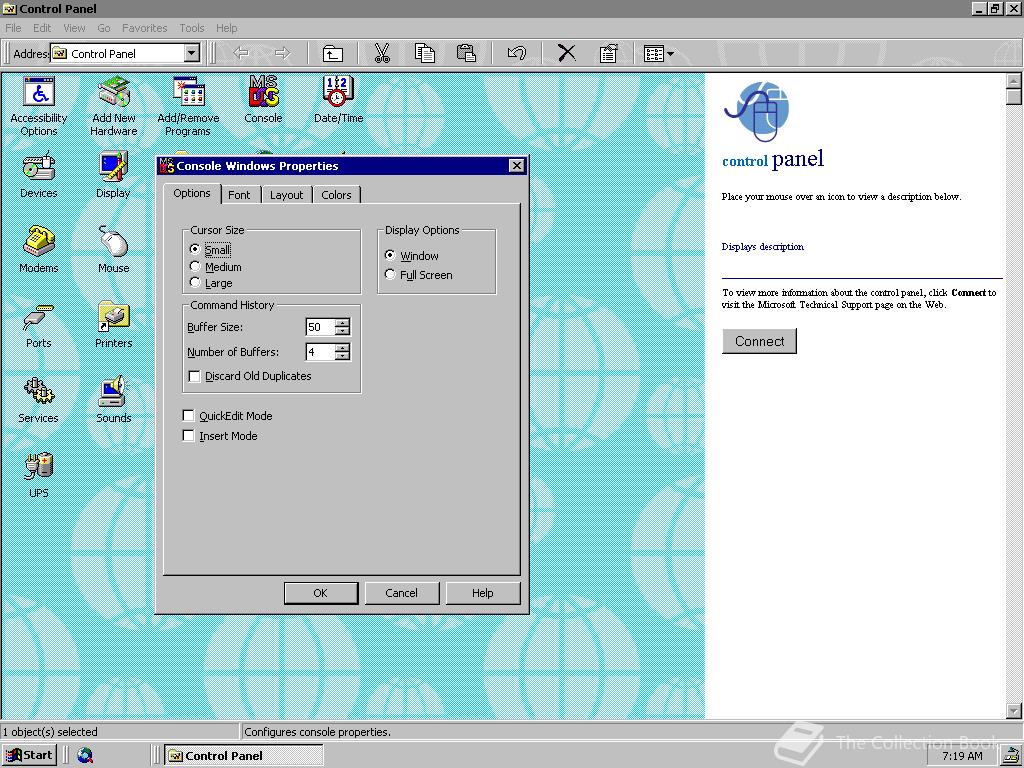Image resolution: width=1024 pixels, height=768 pixels.
Task: Open the Services icon
Action: [x=39, y=400]
